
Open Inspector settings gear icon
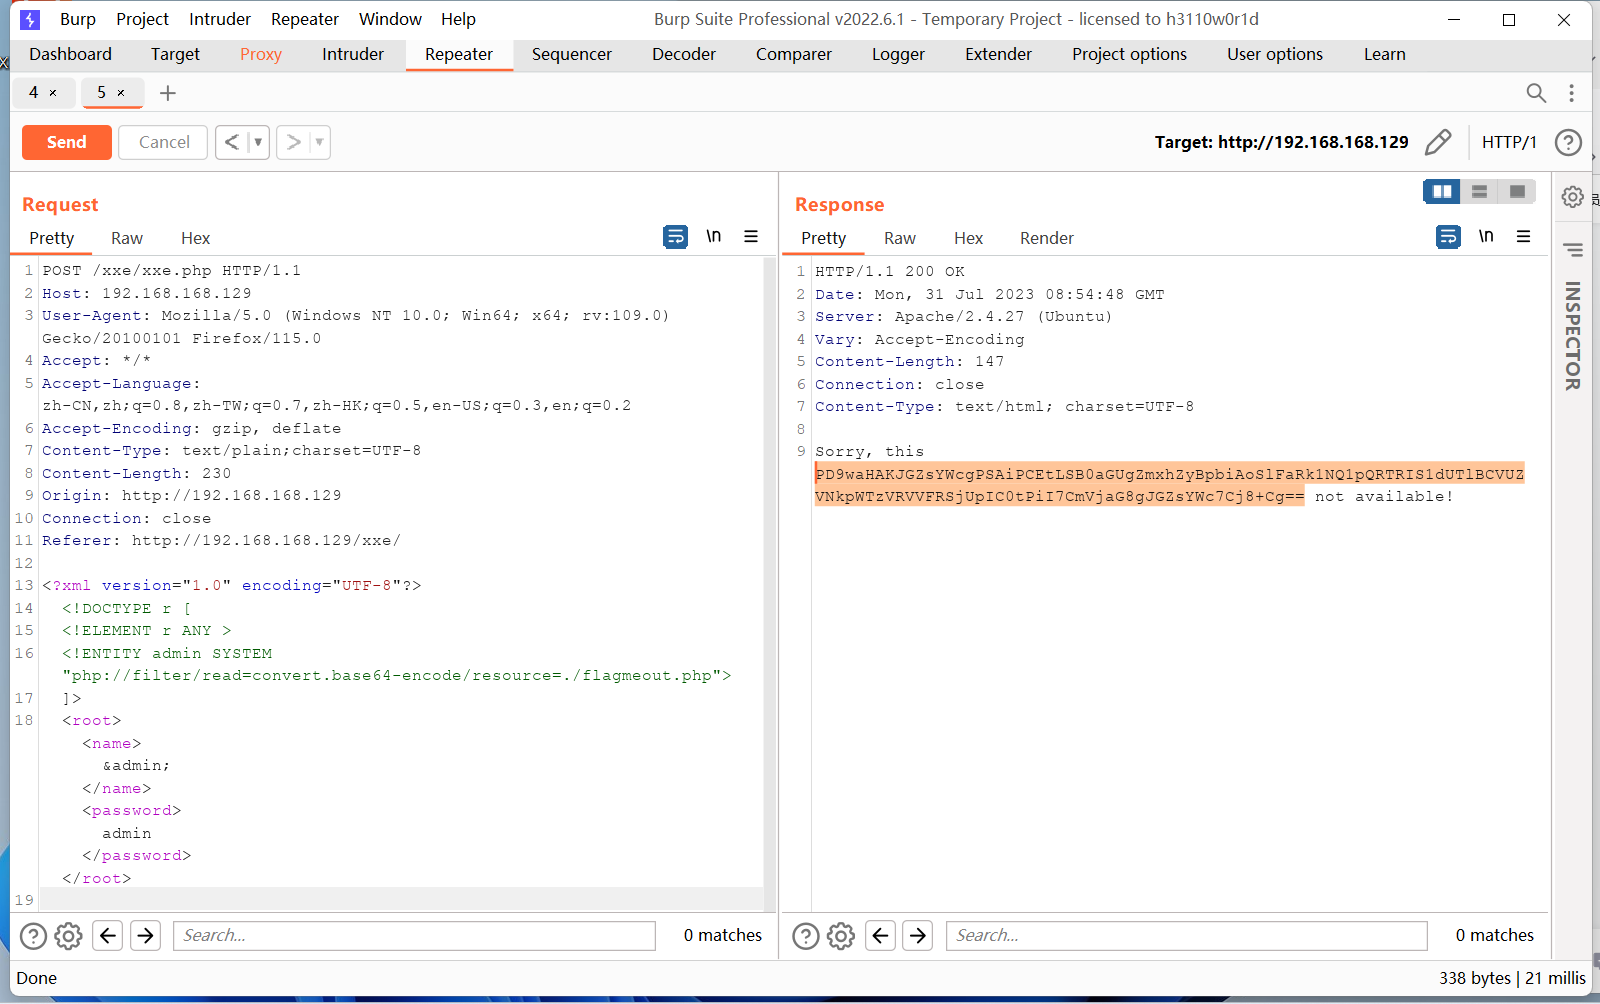click(1573, 197)
